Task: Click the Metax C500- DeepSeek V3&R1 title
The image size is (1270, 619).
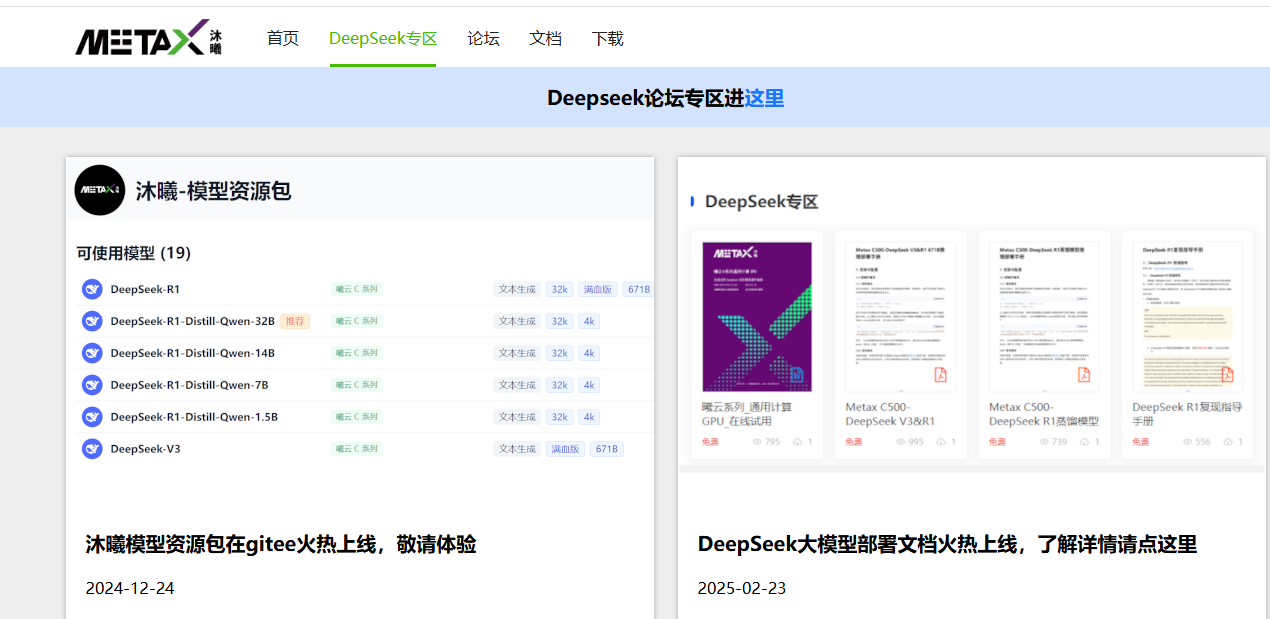Action: pyautogui.click(x=890, y=414)
